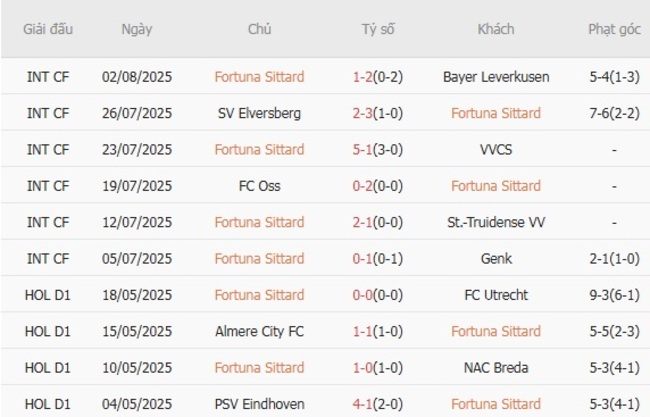Open FC Utrecht team page

[495, 295]
